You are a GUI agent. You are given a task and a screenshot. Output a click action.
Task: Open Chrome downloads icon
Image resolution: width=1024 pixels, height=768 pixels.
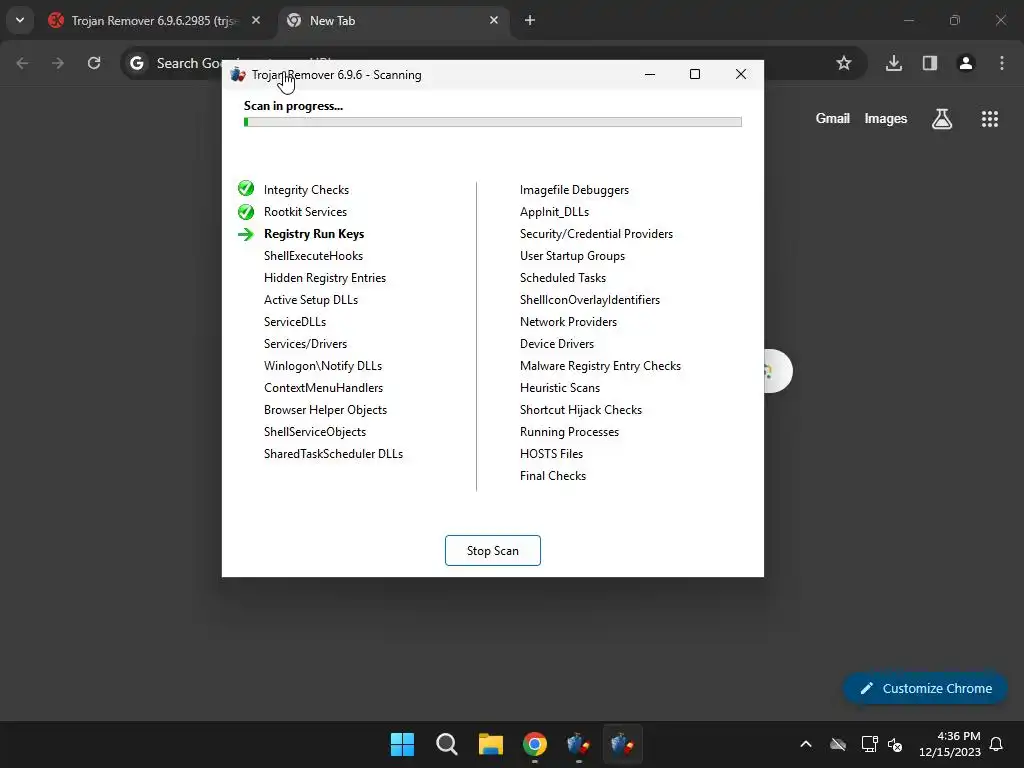(x=894, y=63)
